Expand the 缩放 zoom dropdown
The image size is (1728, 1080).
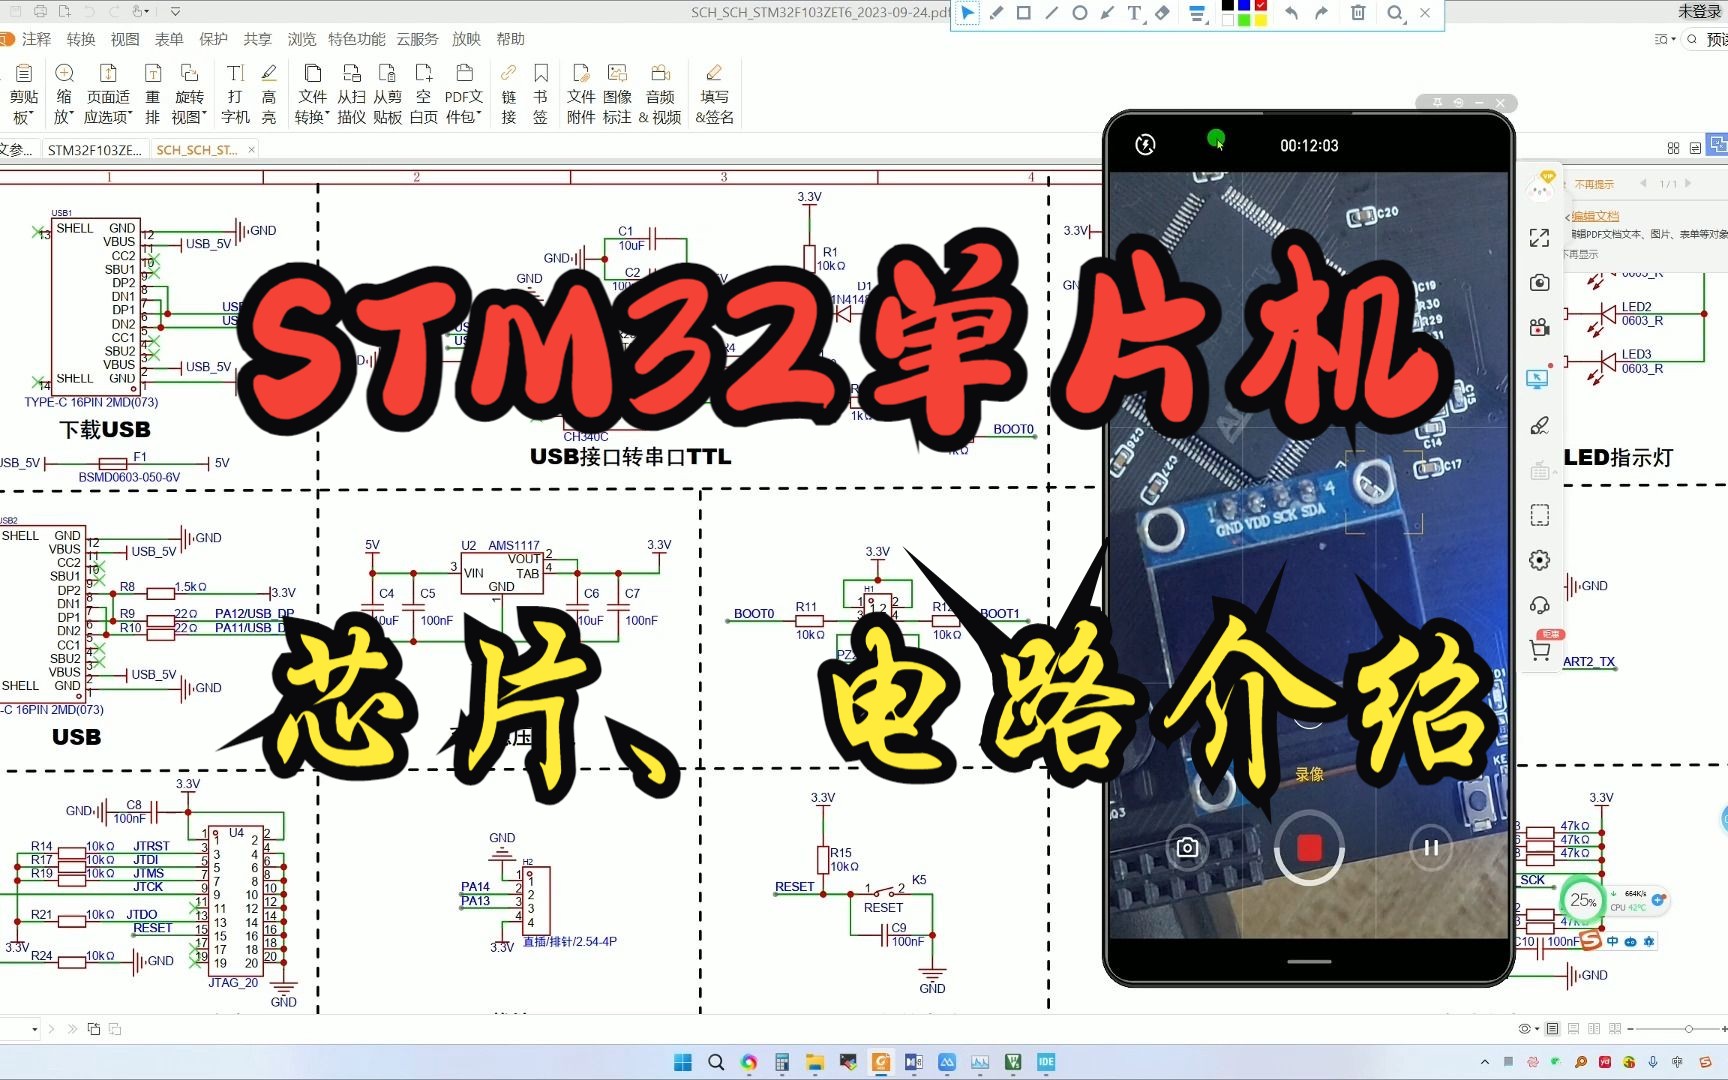click(x=64, y=95)
